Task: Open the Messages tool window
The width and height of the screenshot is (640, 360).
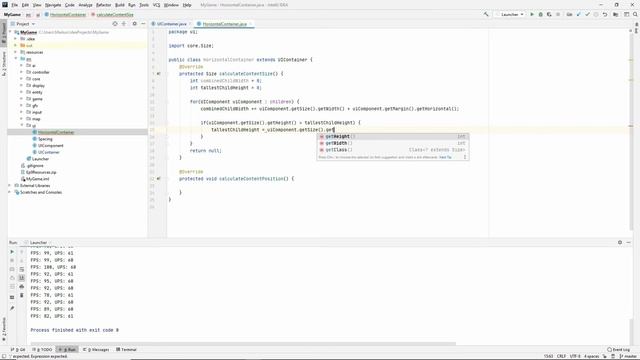Action: click(x=96, y=349)
